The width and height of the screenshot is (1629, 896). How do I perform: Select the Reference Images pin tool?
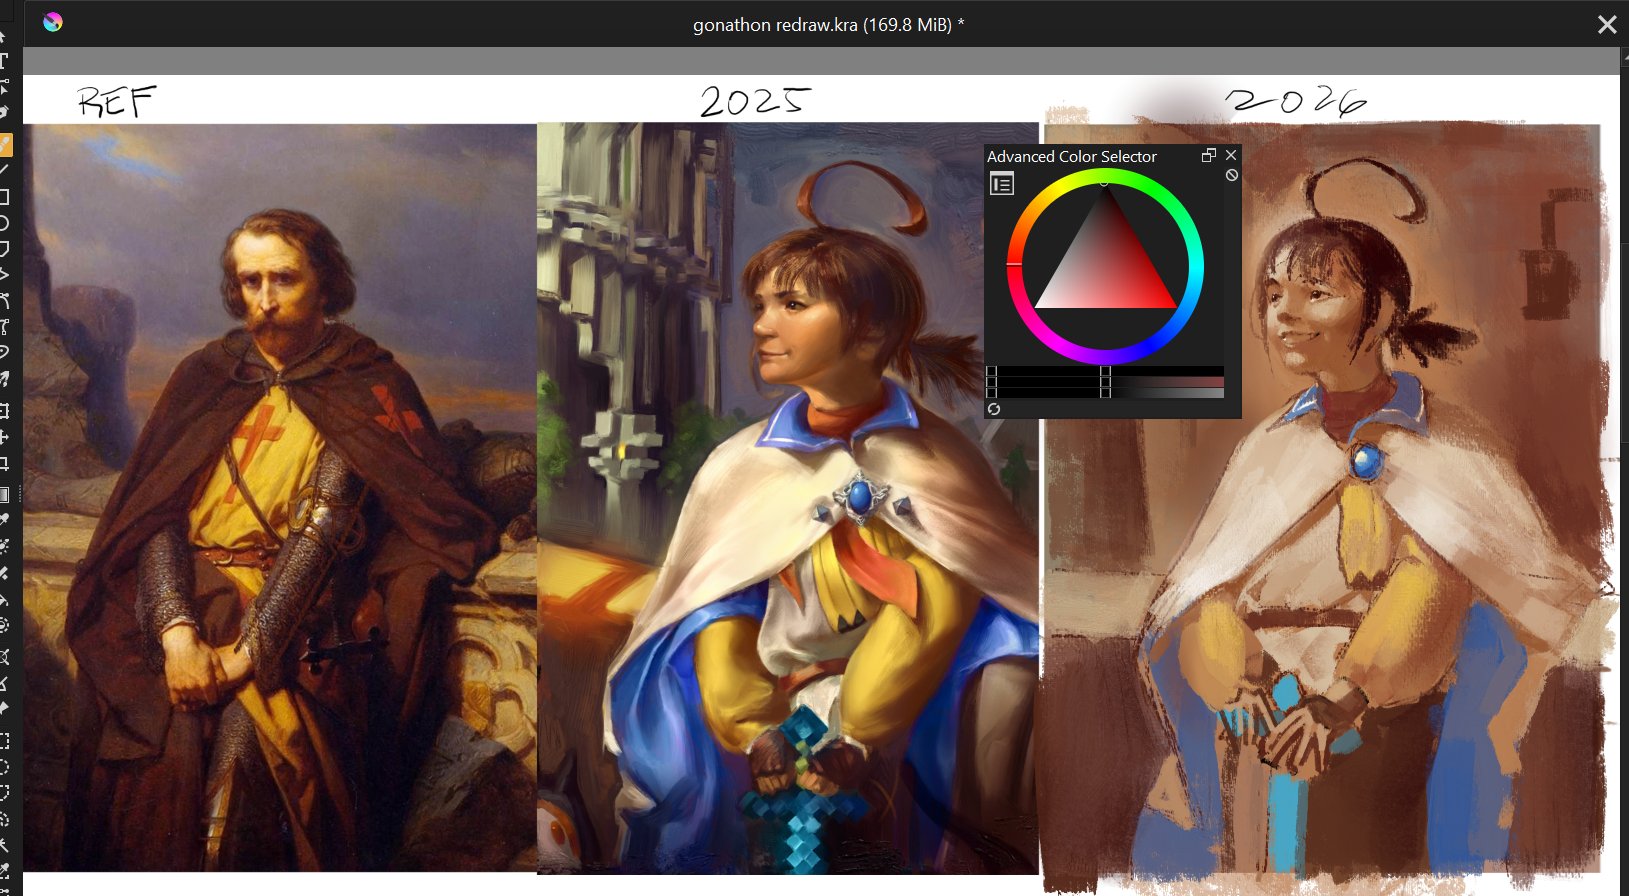(x=4, y=709)
